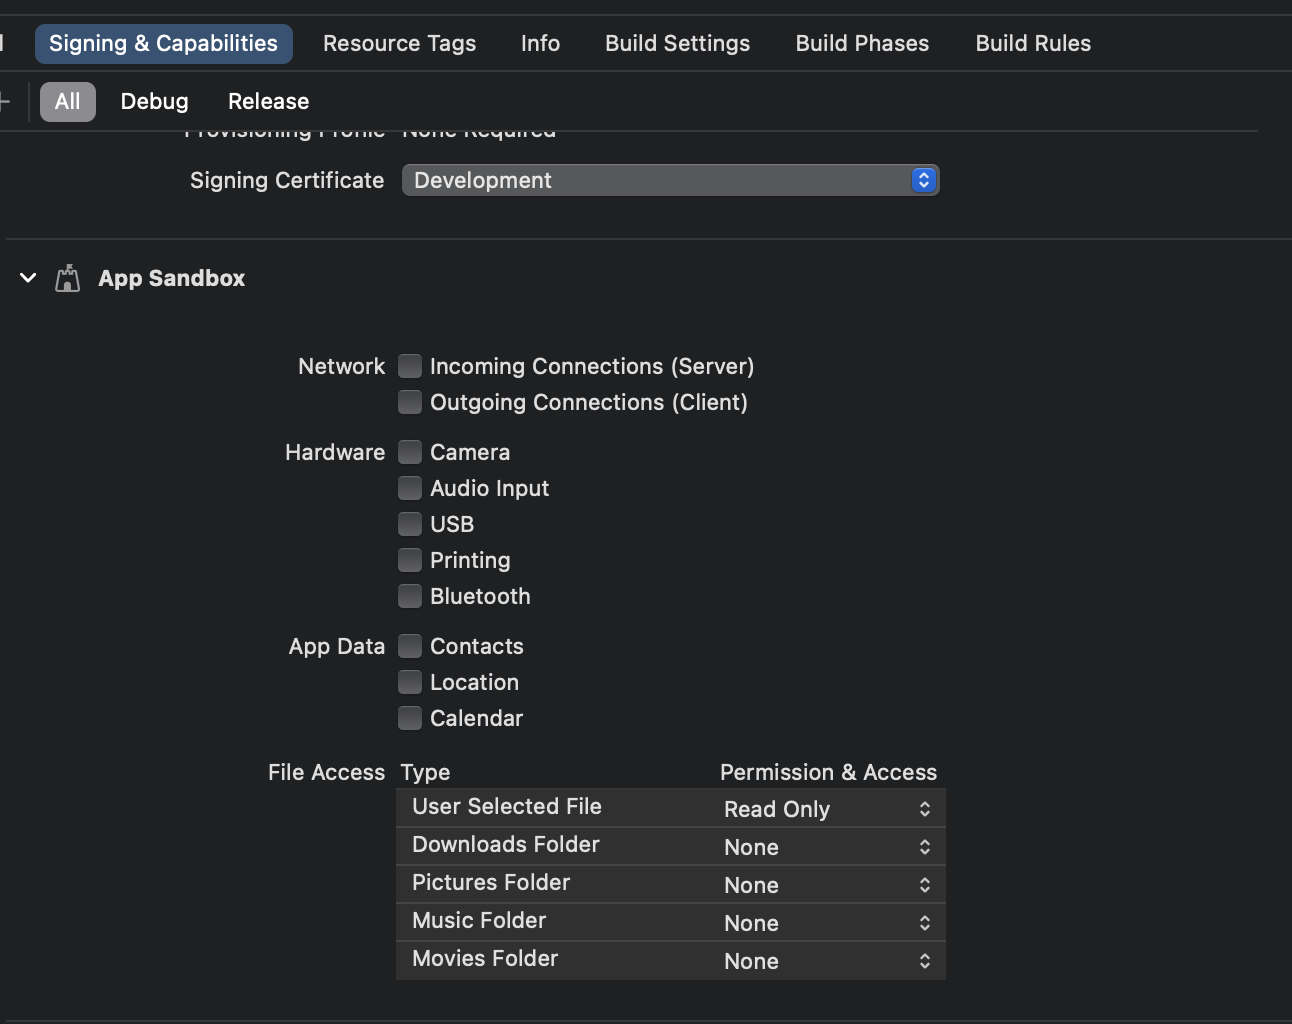Select the Pictures Folder row label
The height and width of the screenshot is (1024, 1292).
tap(491, 883)
